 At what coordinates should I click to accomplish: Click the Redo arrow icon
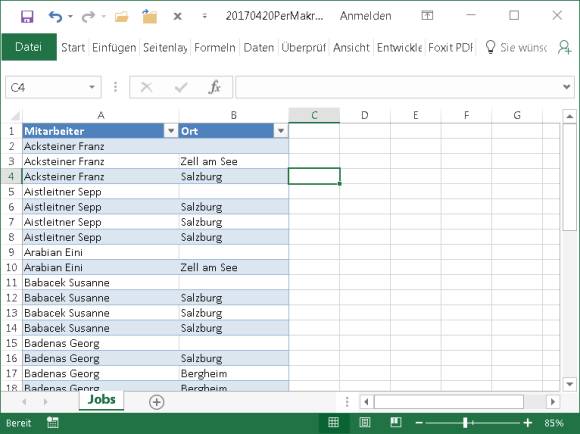click(x=88, y=16)
